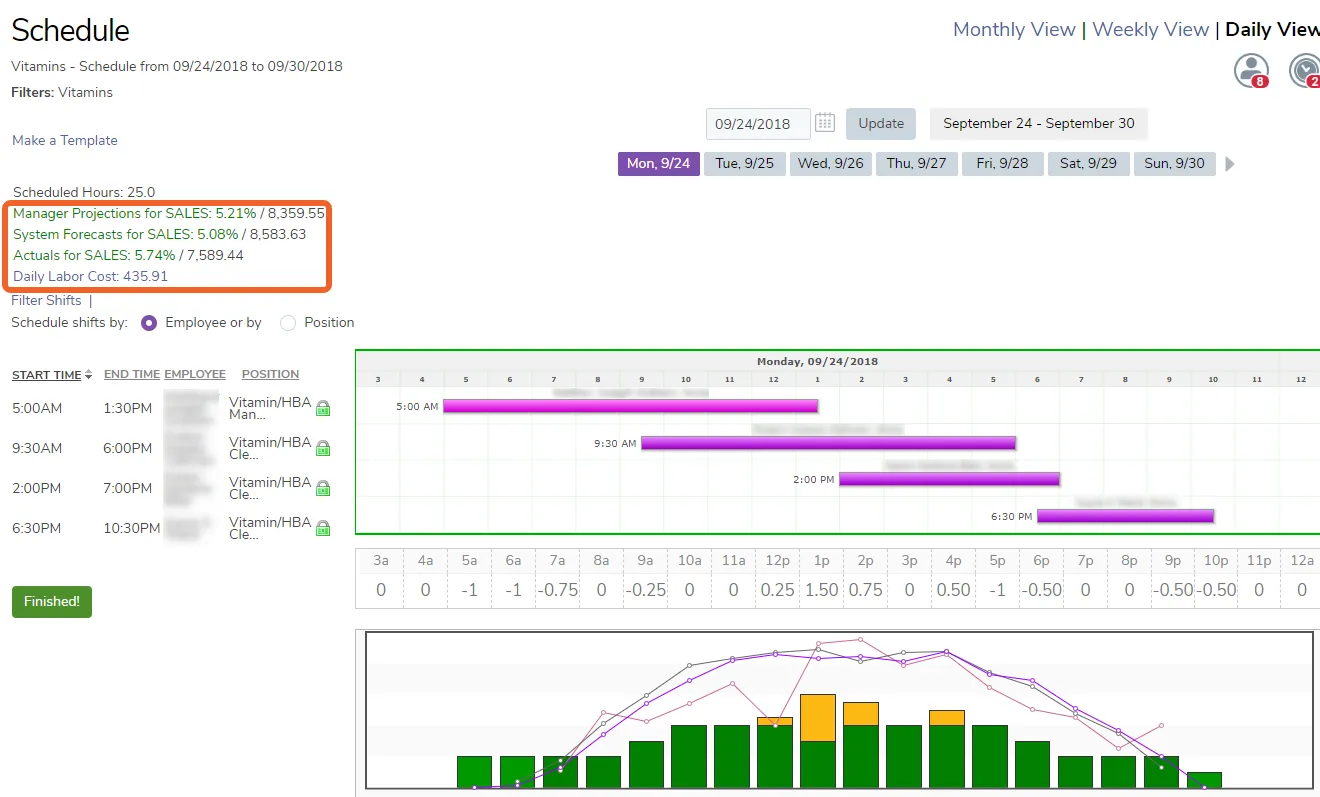
Task: Select the Position radio button
Action: [x=288, y=323]
